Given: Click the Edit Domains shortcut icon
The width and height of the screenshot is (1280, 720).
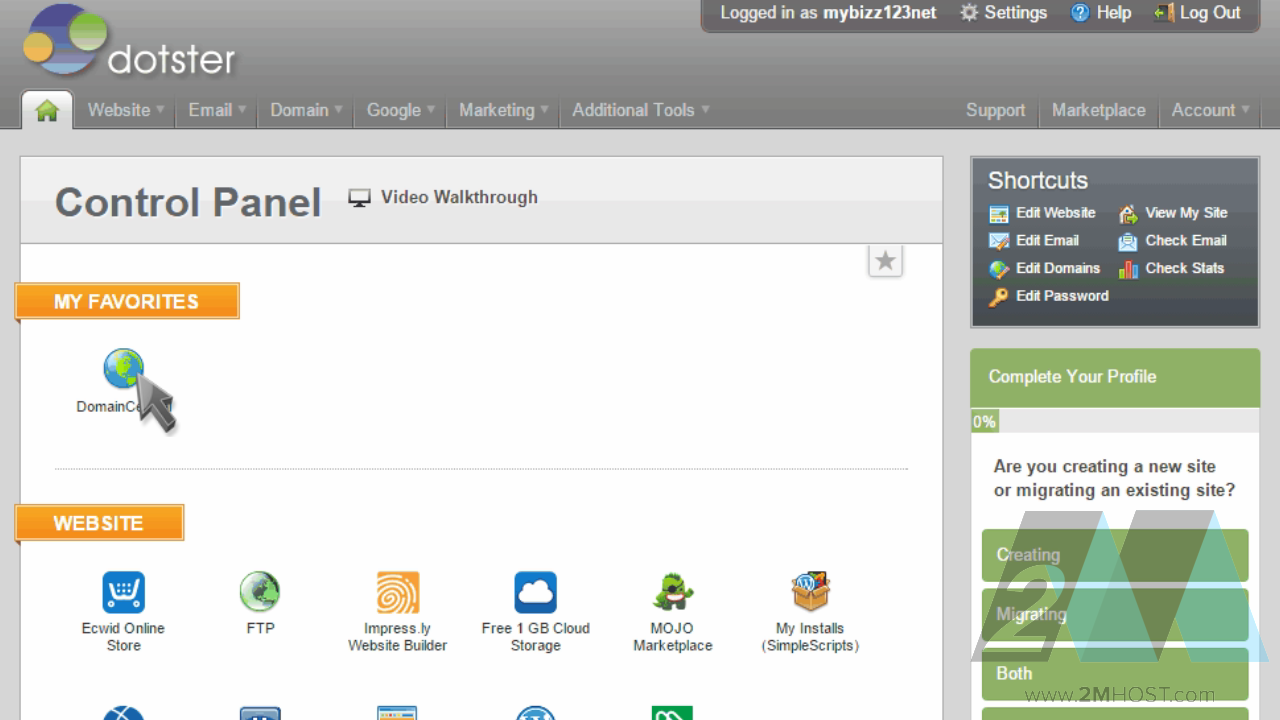Looking at the screenshot, I should pyautogui.click(x=999, y=269).
